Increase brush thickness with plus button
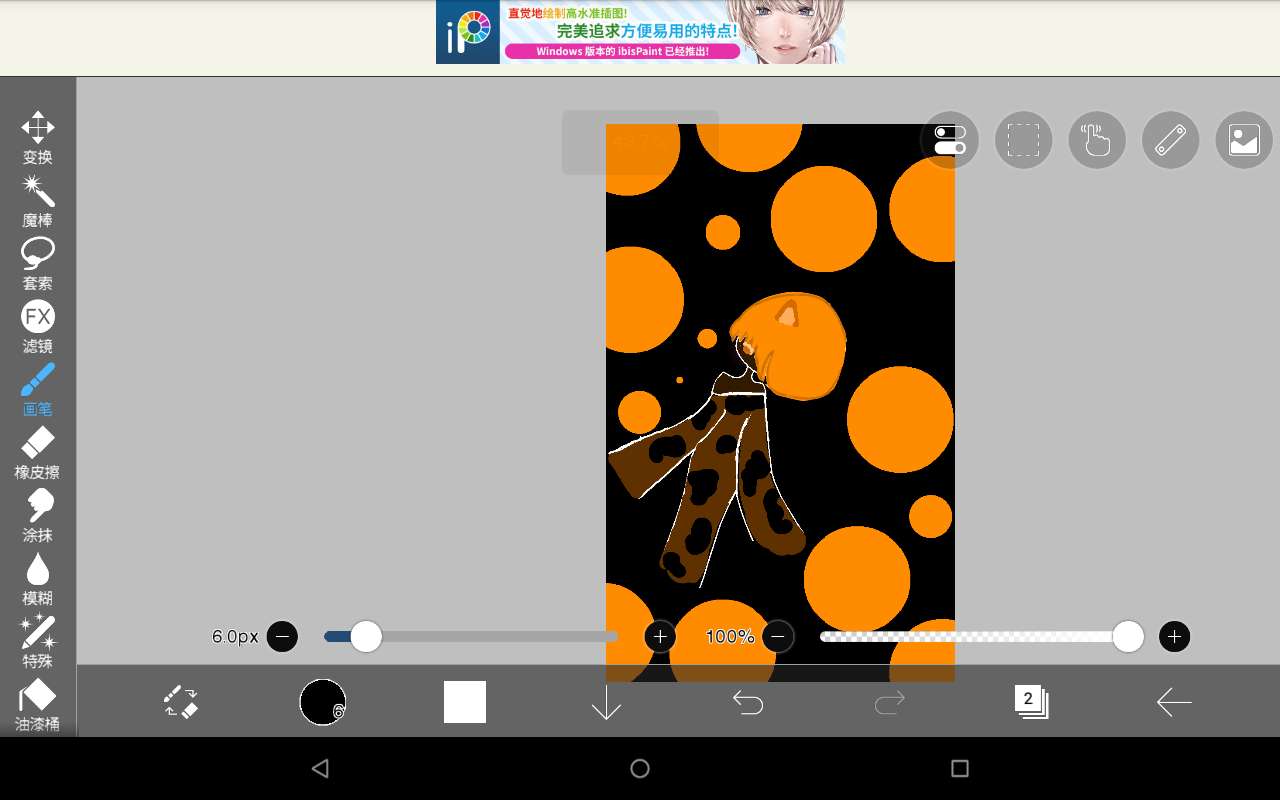Screen dimensions: 1280x800 pyautogui.click(x=660, y=636)
